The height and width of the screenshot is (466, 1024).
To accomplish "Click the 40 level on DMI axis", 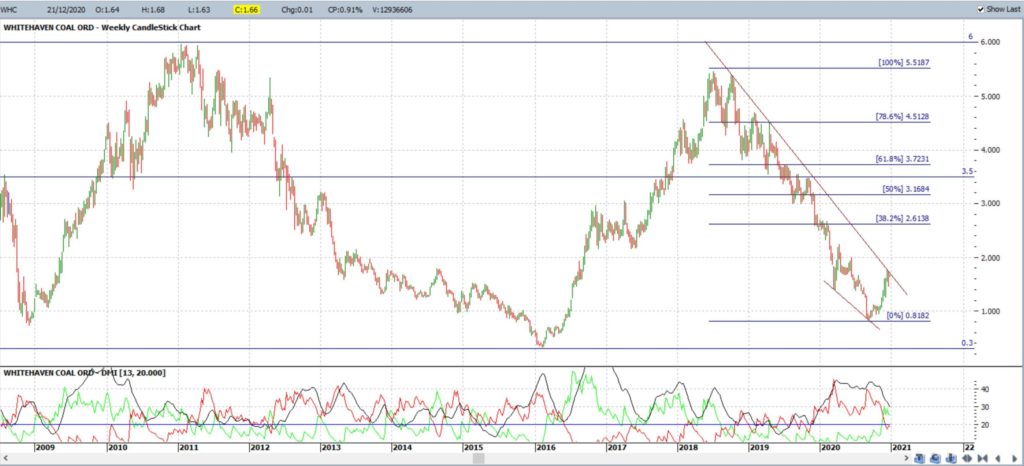I will tap(986, 389).
